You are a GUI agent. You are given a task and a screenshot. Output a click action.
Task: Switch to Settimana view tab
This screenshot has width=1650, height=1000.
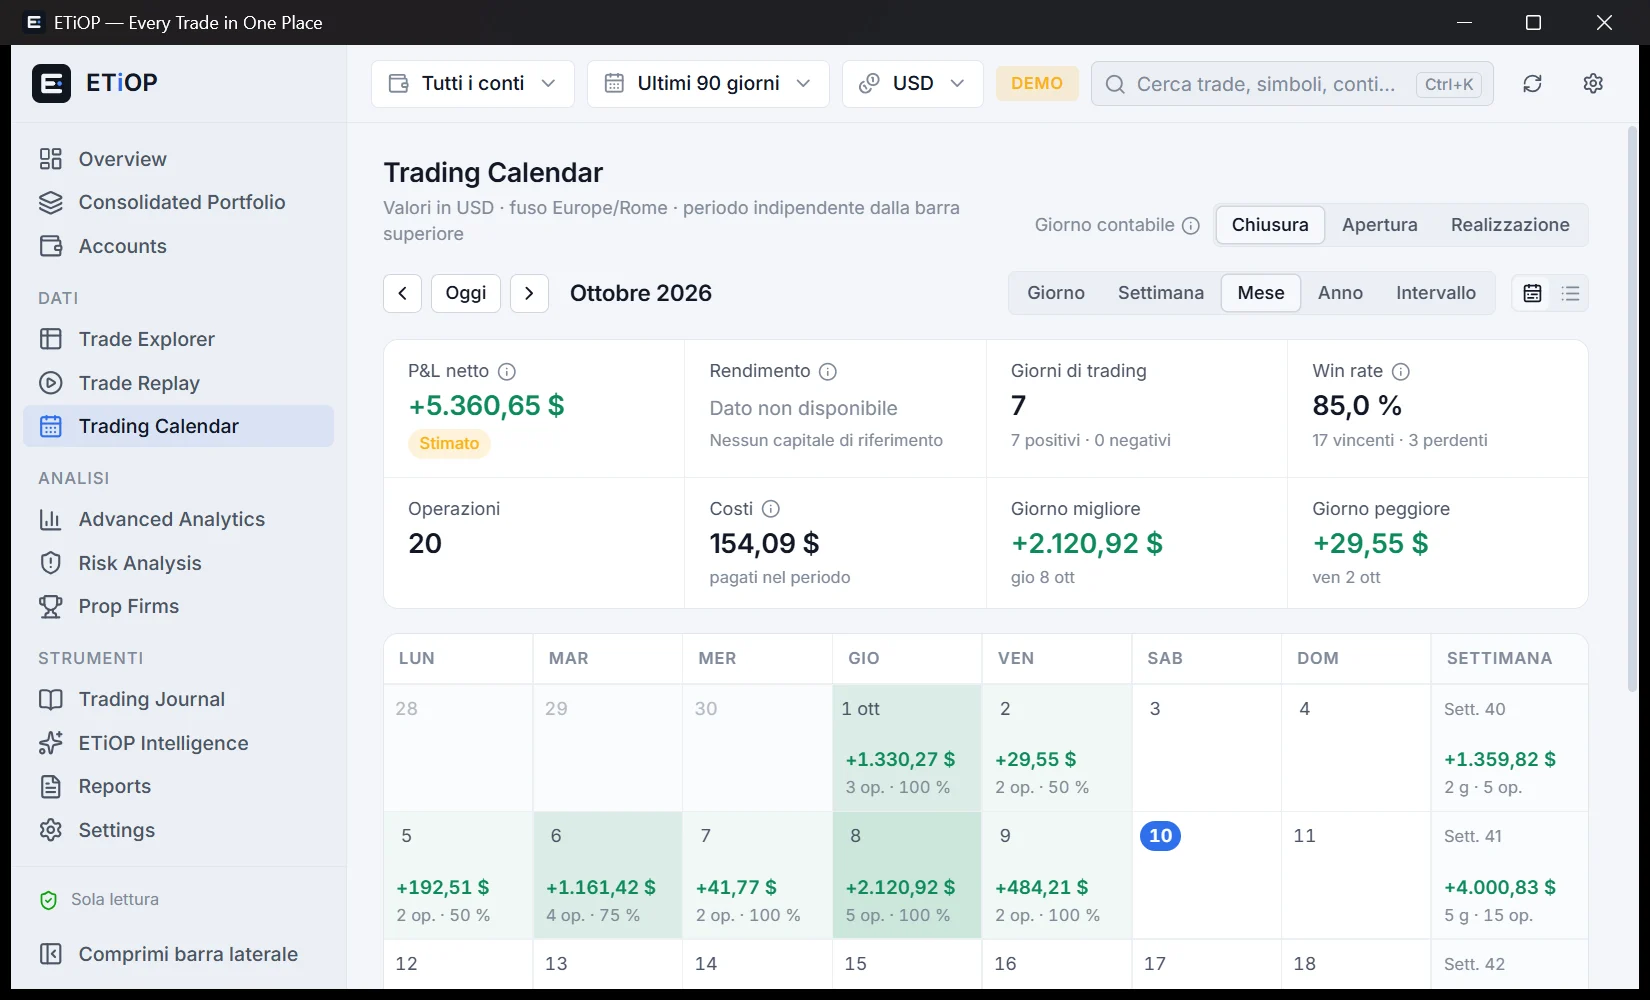(1160, 293)
